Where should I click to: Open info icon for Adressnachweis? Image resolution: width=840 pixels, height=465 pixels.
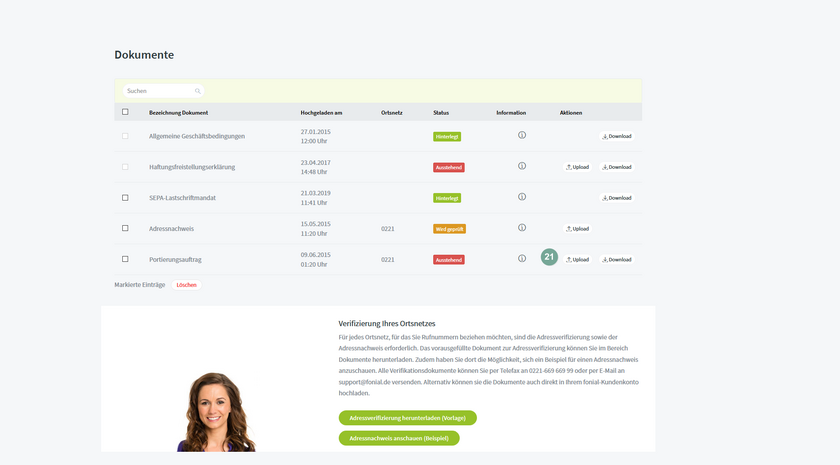click(522, 228)
